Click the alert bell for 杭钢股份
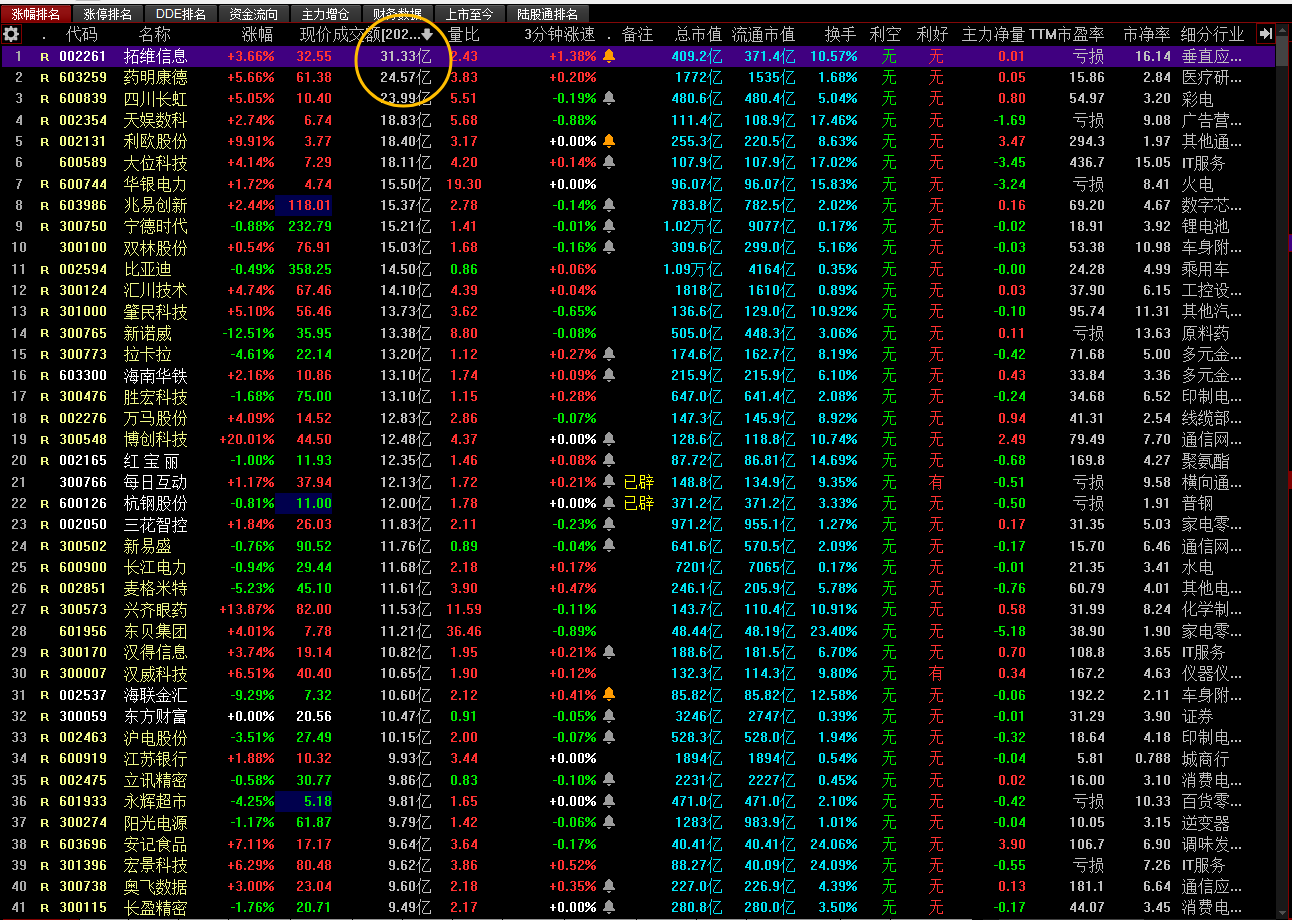The height and width of the screenshot is (920, 1292). (609, 503)
